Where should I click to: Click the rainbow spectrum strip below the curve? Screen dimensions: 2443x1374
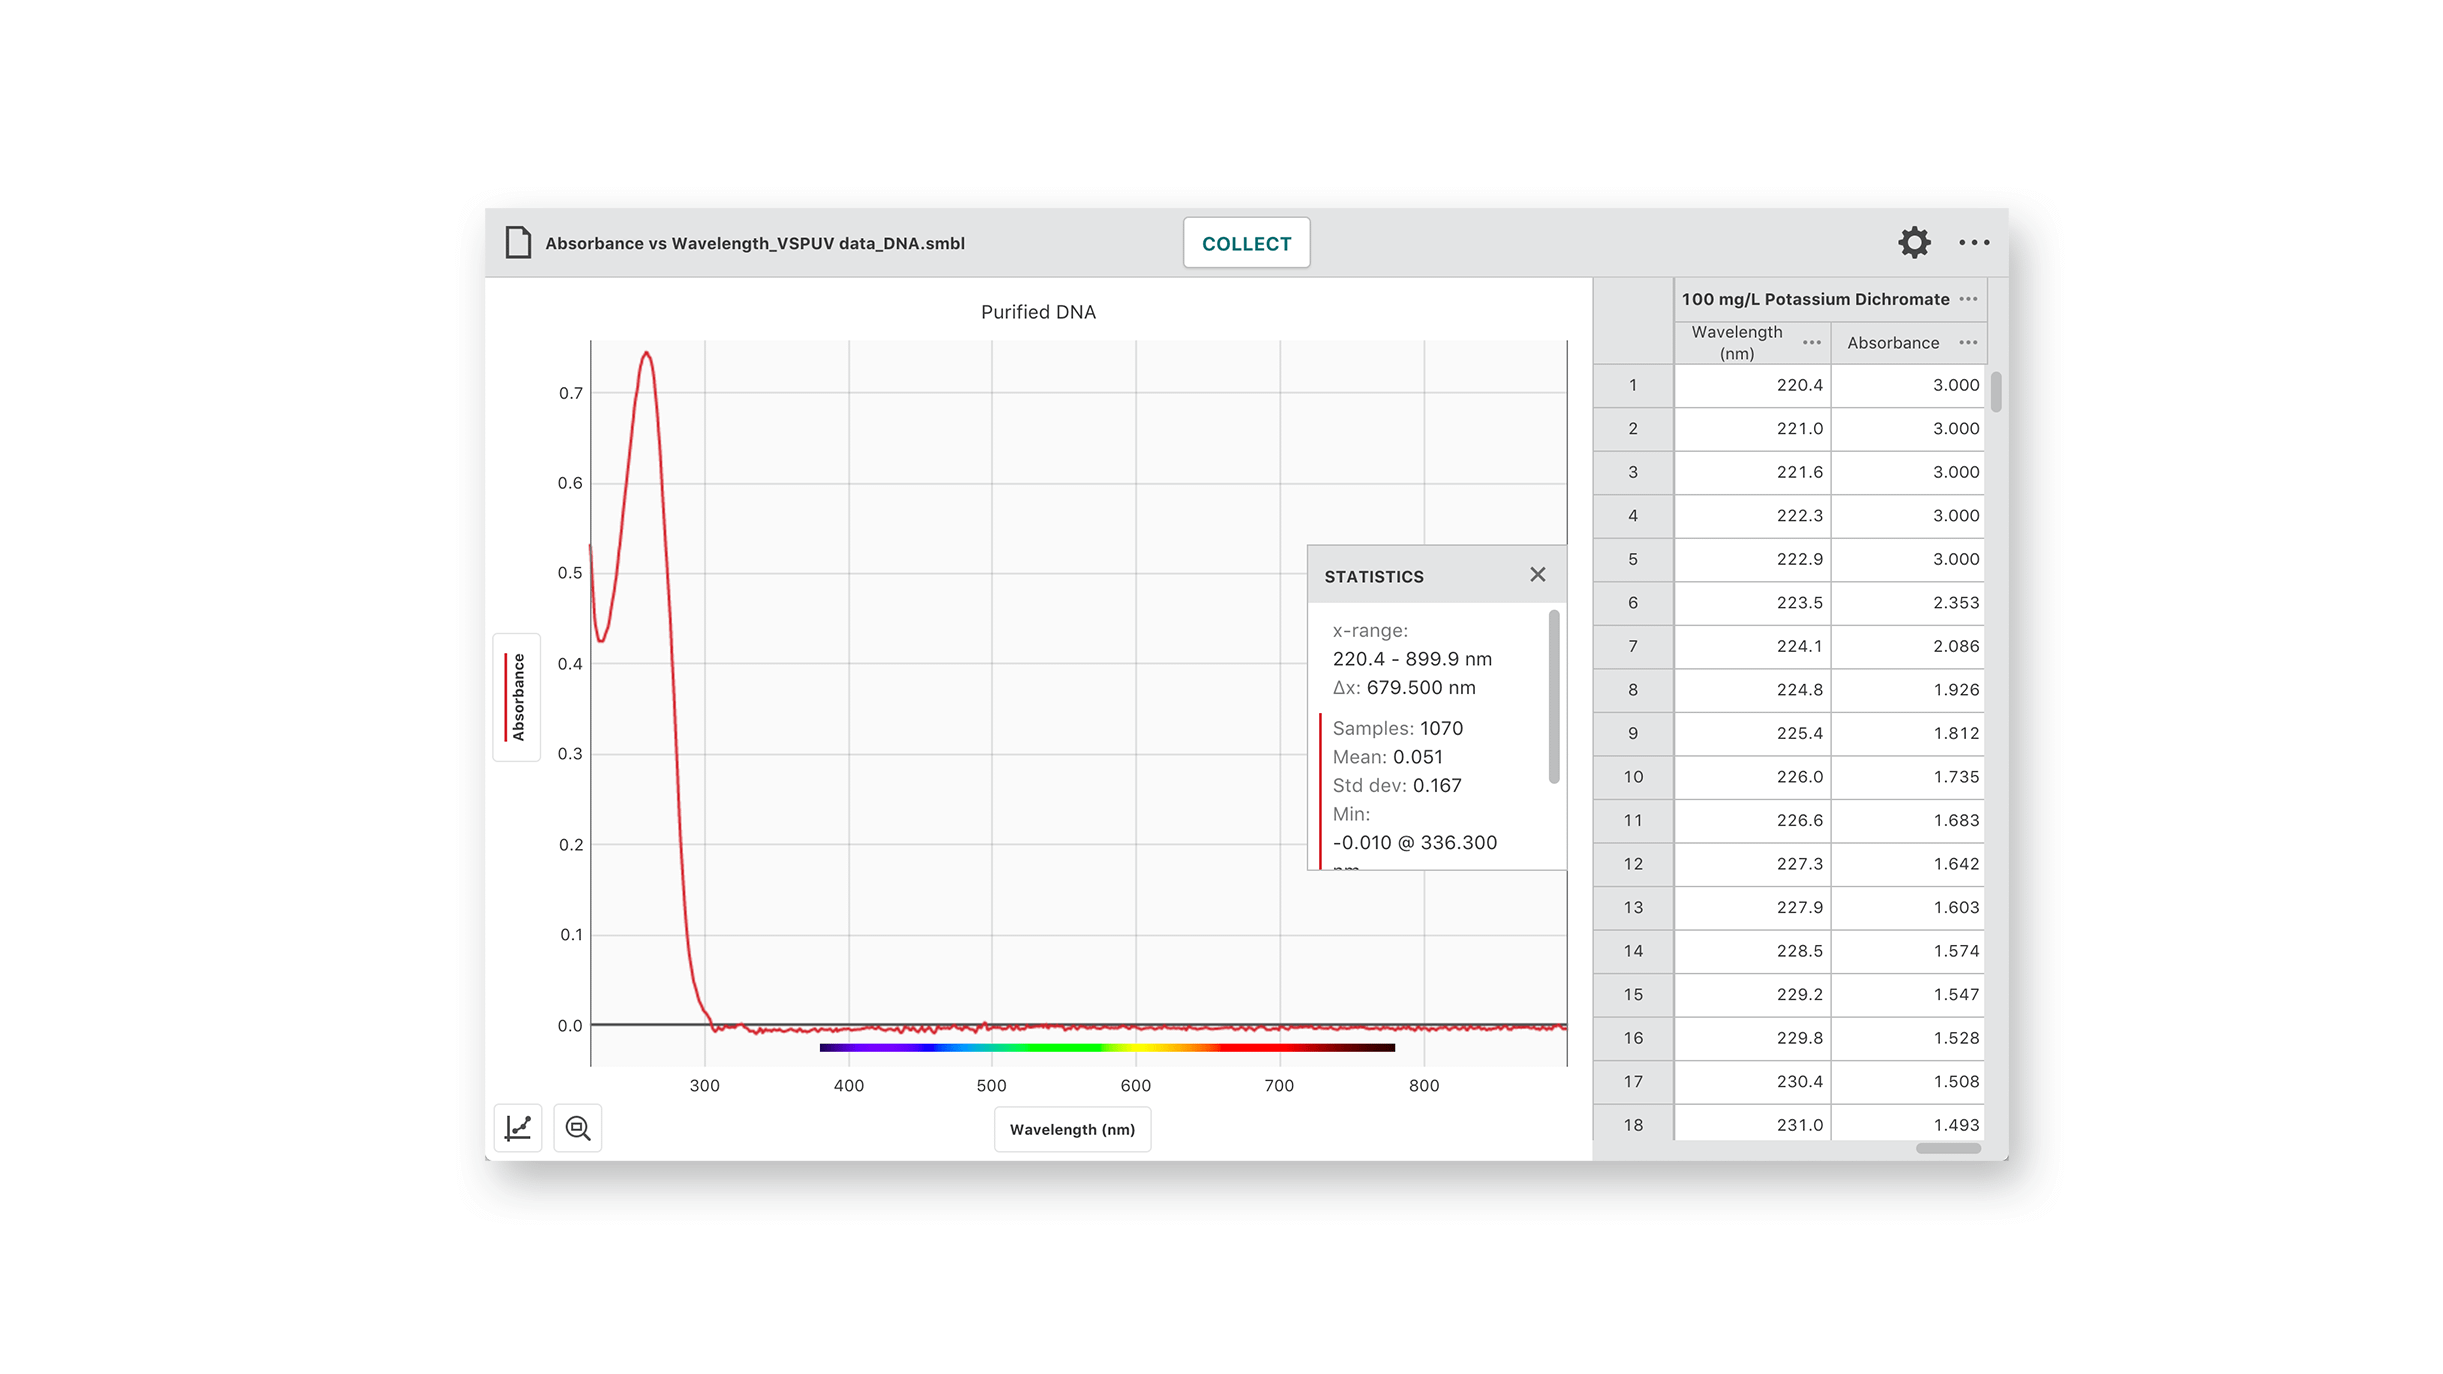click(x=1107, y=1047)
